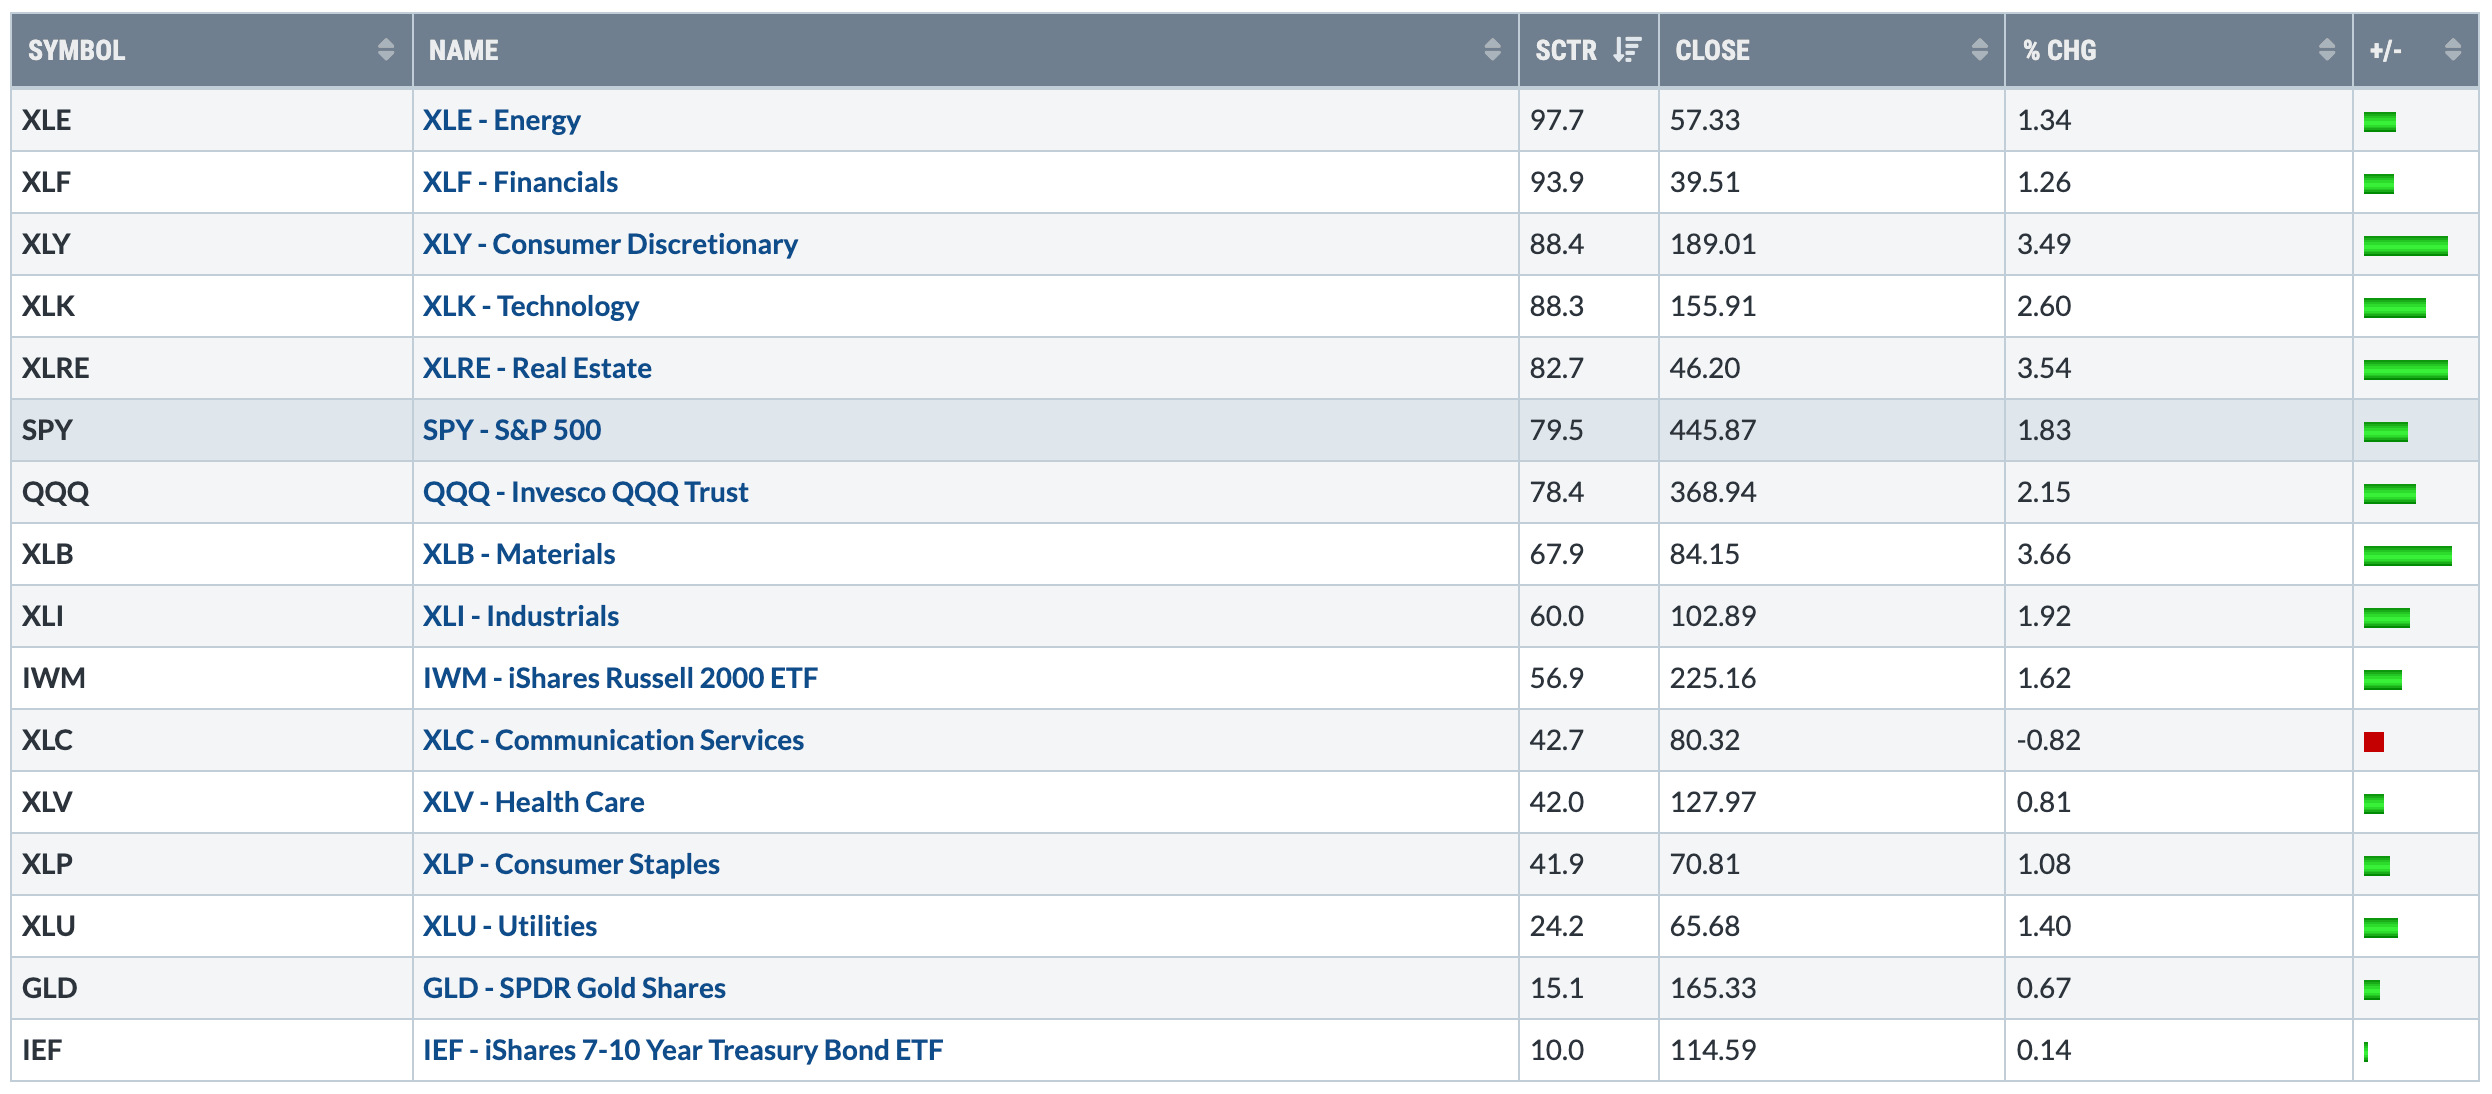Click the green change bar for XLB
Viewport: 2492px width, 1094px height.
point(2407,556)
